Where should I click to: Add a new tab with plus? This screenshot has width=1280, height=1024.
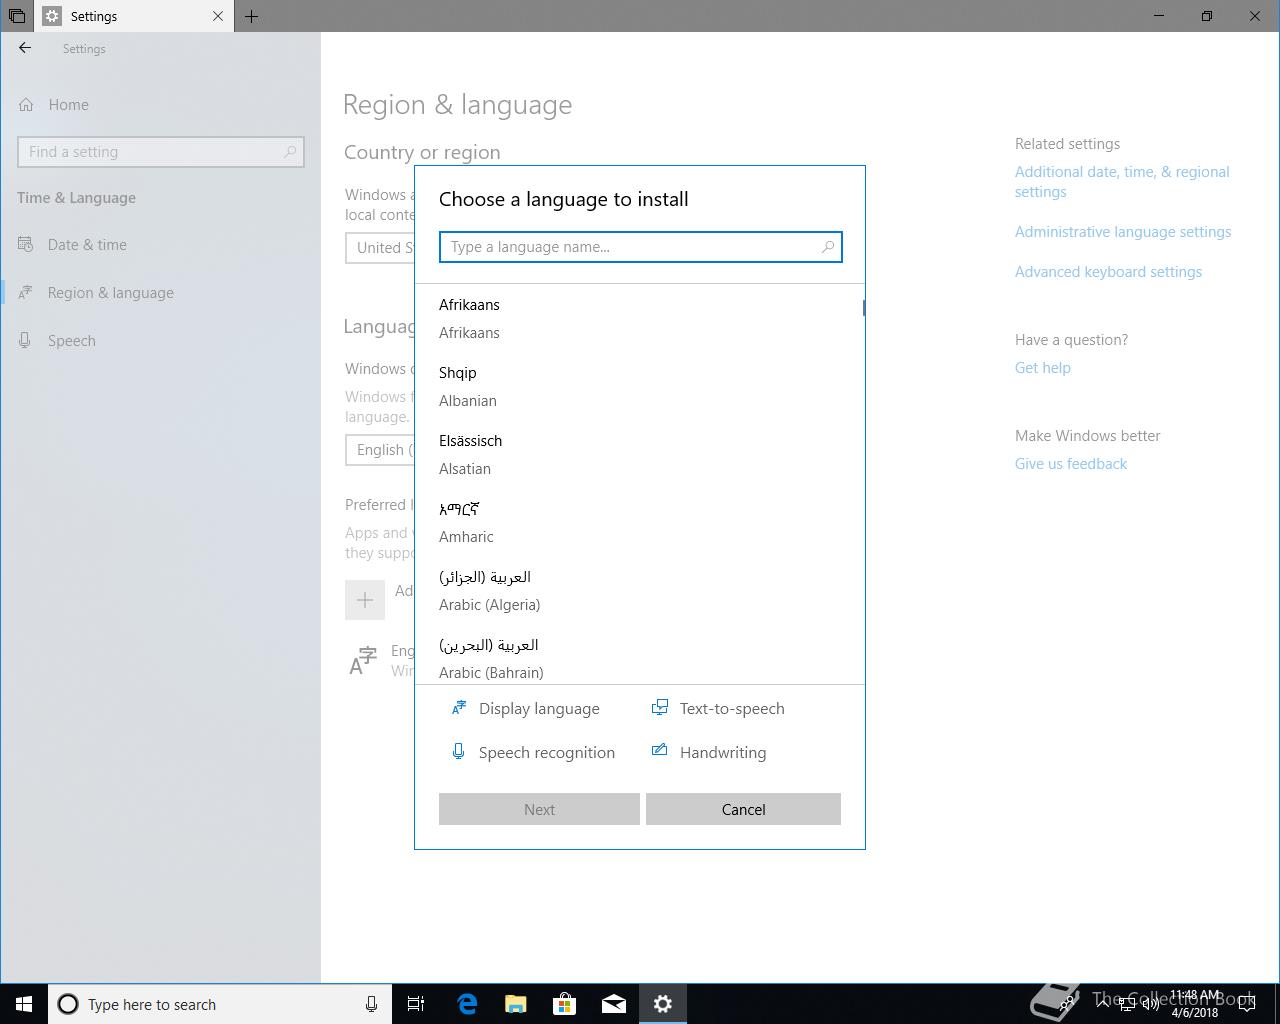click(251, 16)
